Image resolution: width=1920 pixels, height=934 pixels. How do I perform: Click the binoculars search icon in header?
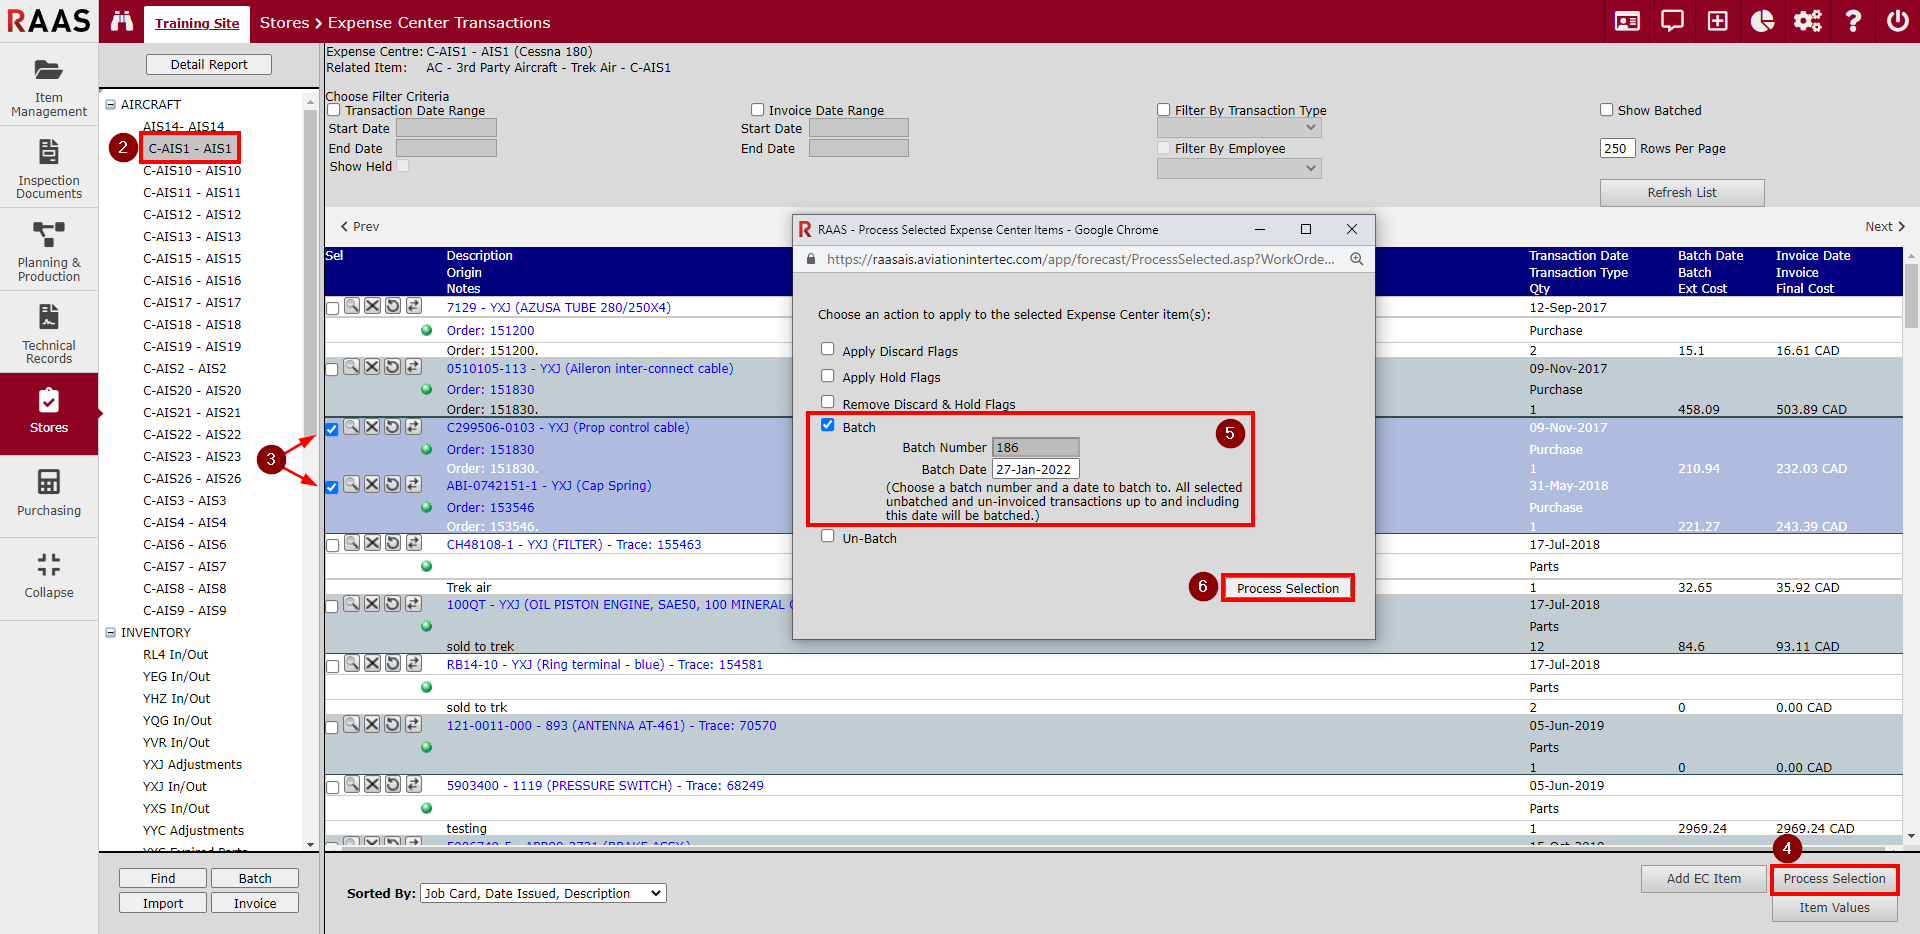[122, 21]
